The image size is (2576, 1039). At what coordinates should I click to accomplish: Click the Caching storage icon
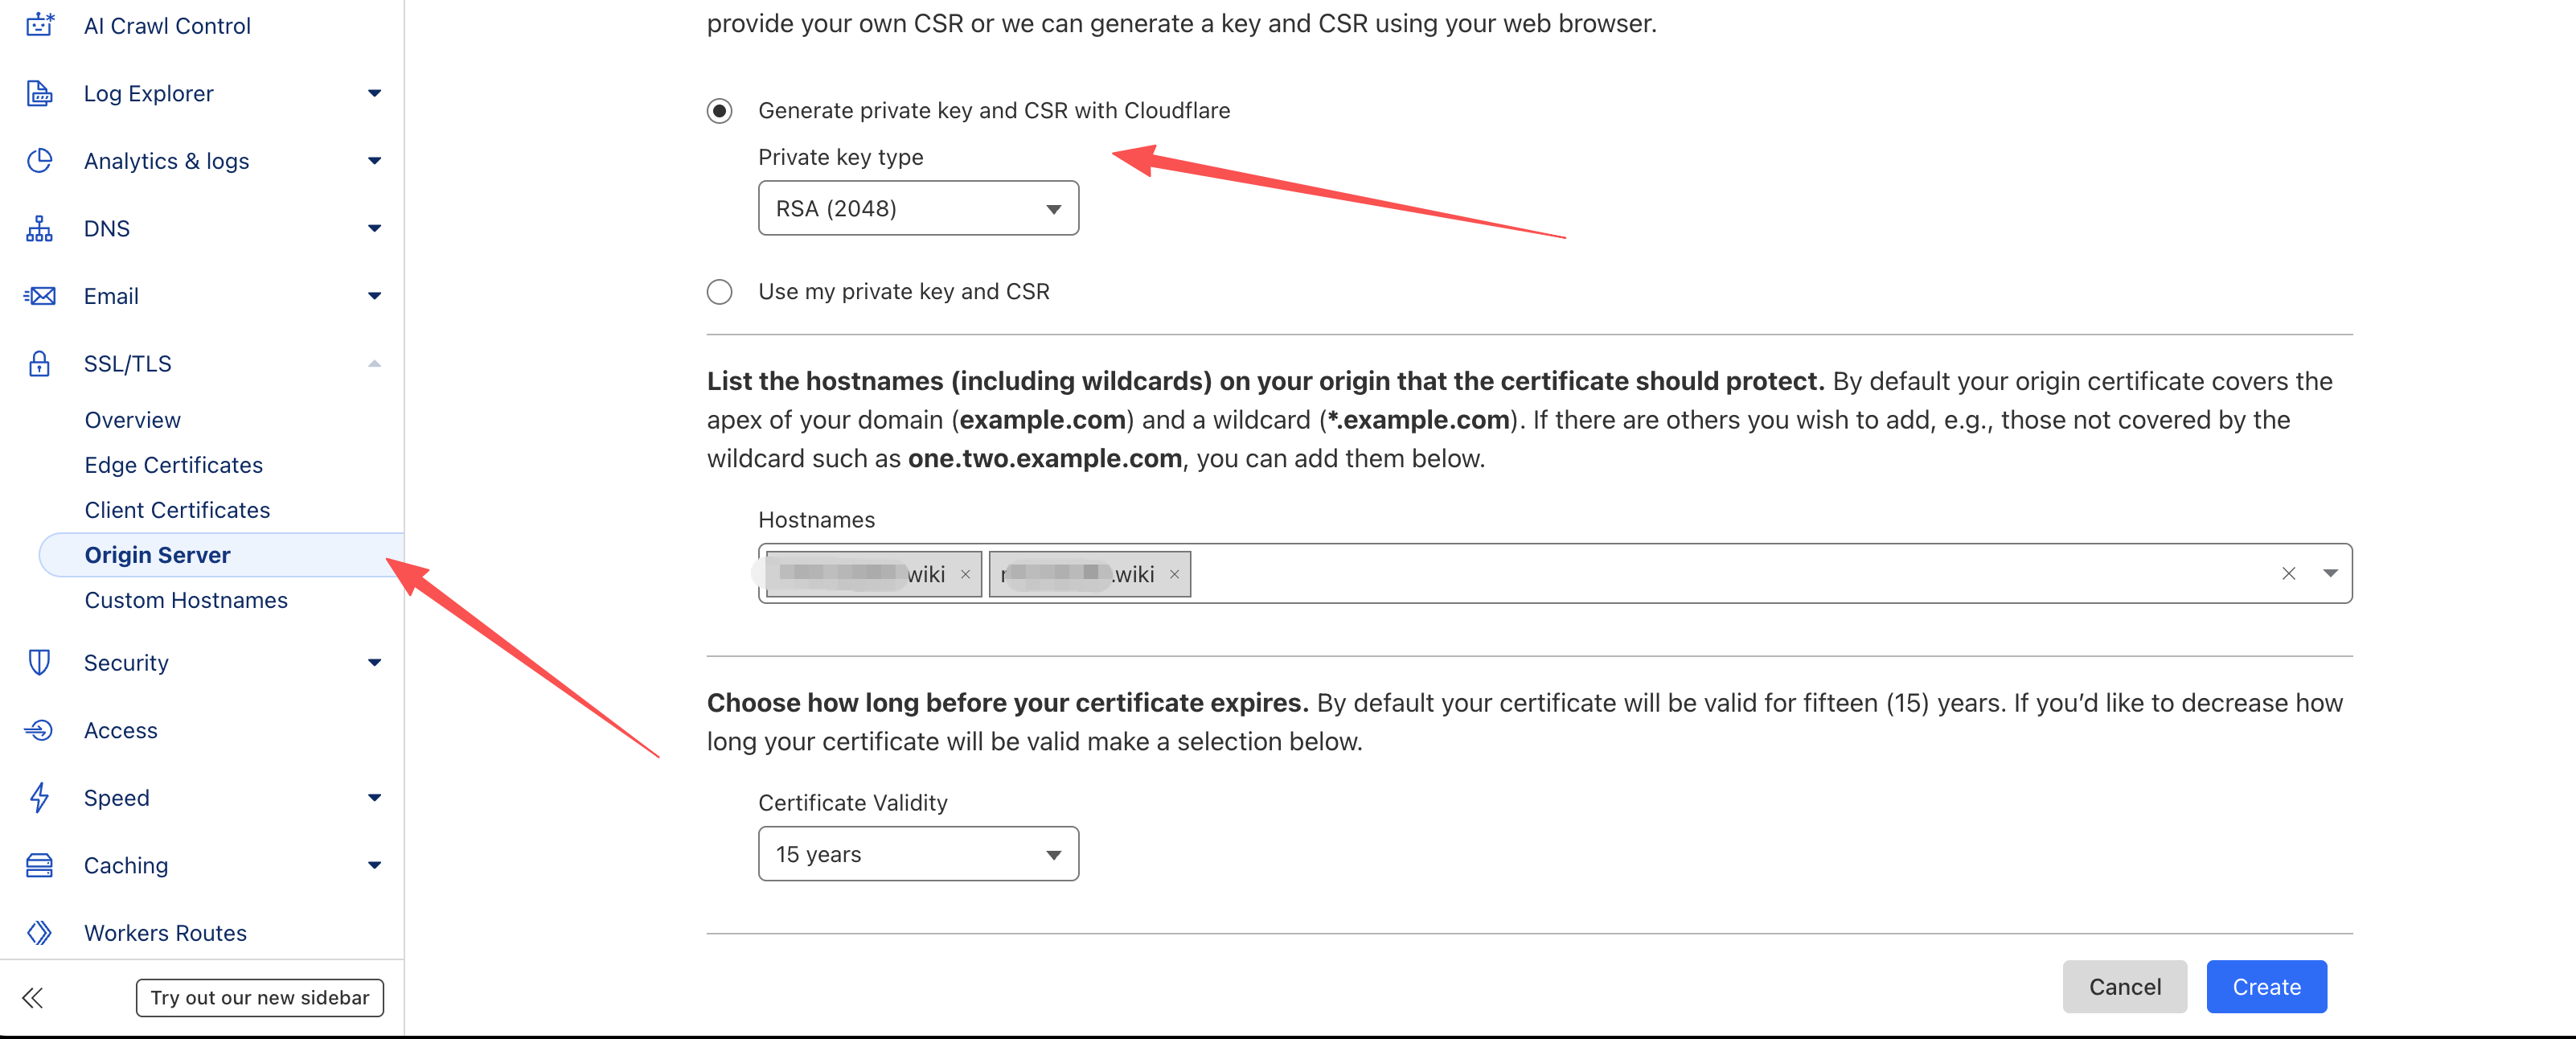pos(40,866)
